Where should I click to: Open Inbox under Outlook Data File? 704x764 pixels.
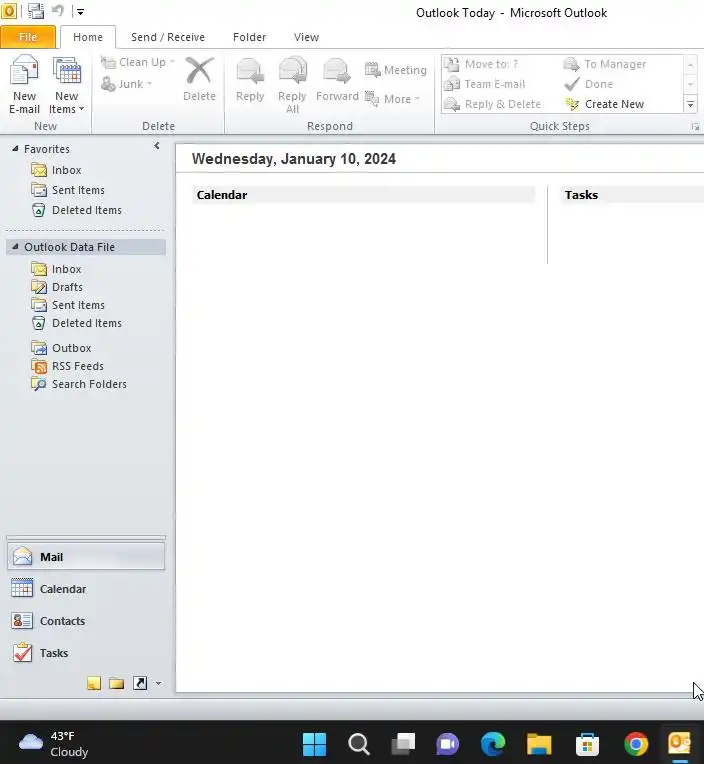click(56, 269)
